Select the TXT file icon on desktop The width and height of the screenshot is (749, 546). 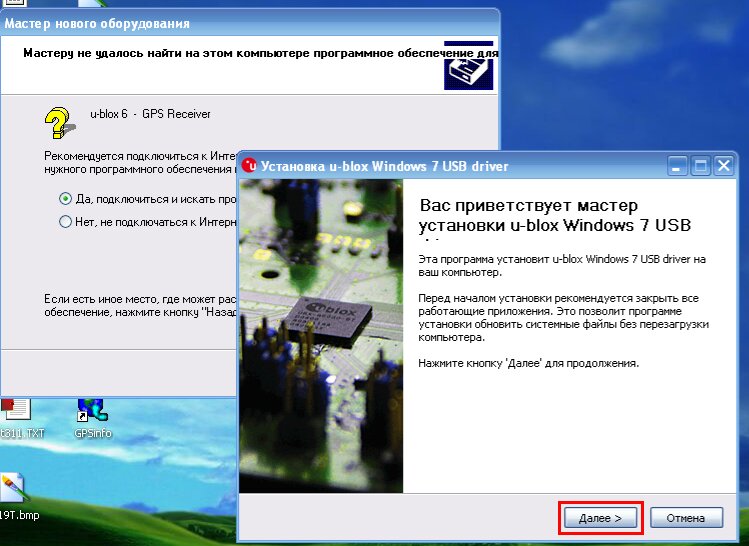click(15, 411)
